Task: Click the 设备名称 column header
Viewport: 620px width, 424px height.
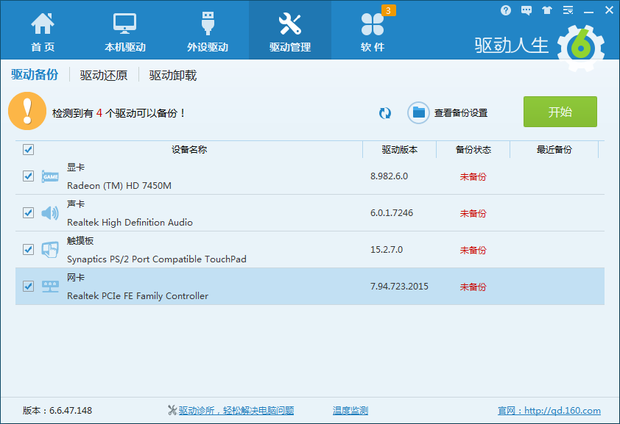Action: point(189,150)
